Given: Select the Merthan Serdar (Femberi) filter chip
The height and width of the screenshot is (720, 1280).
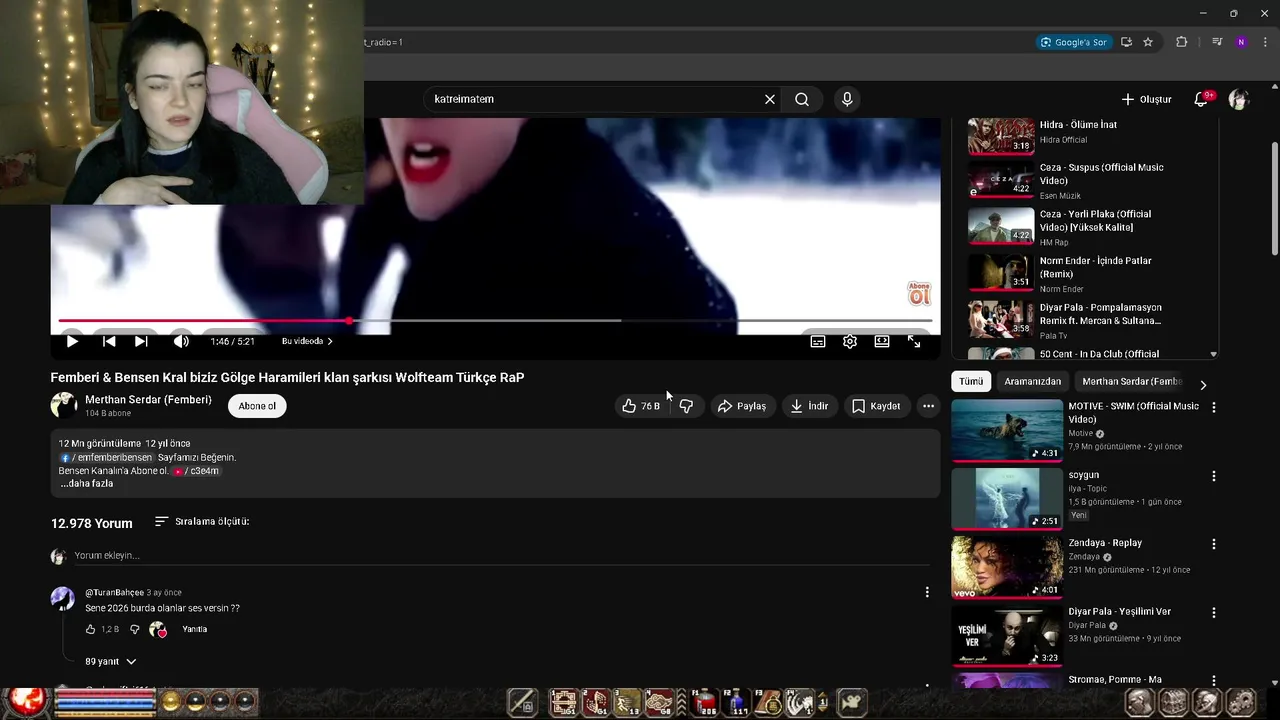Looking at the screenshot, I should [x=1132, y=381].
